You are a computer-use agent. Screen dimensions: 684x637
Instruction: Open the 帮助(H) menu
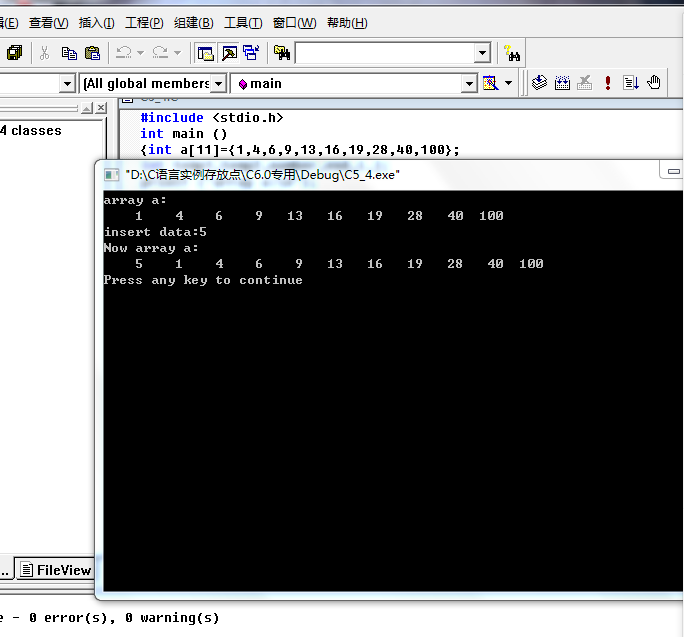pyautogui.click(x=347, y=23)
